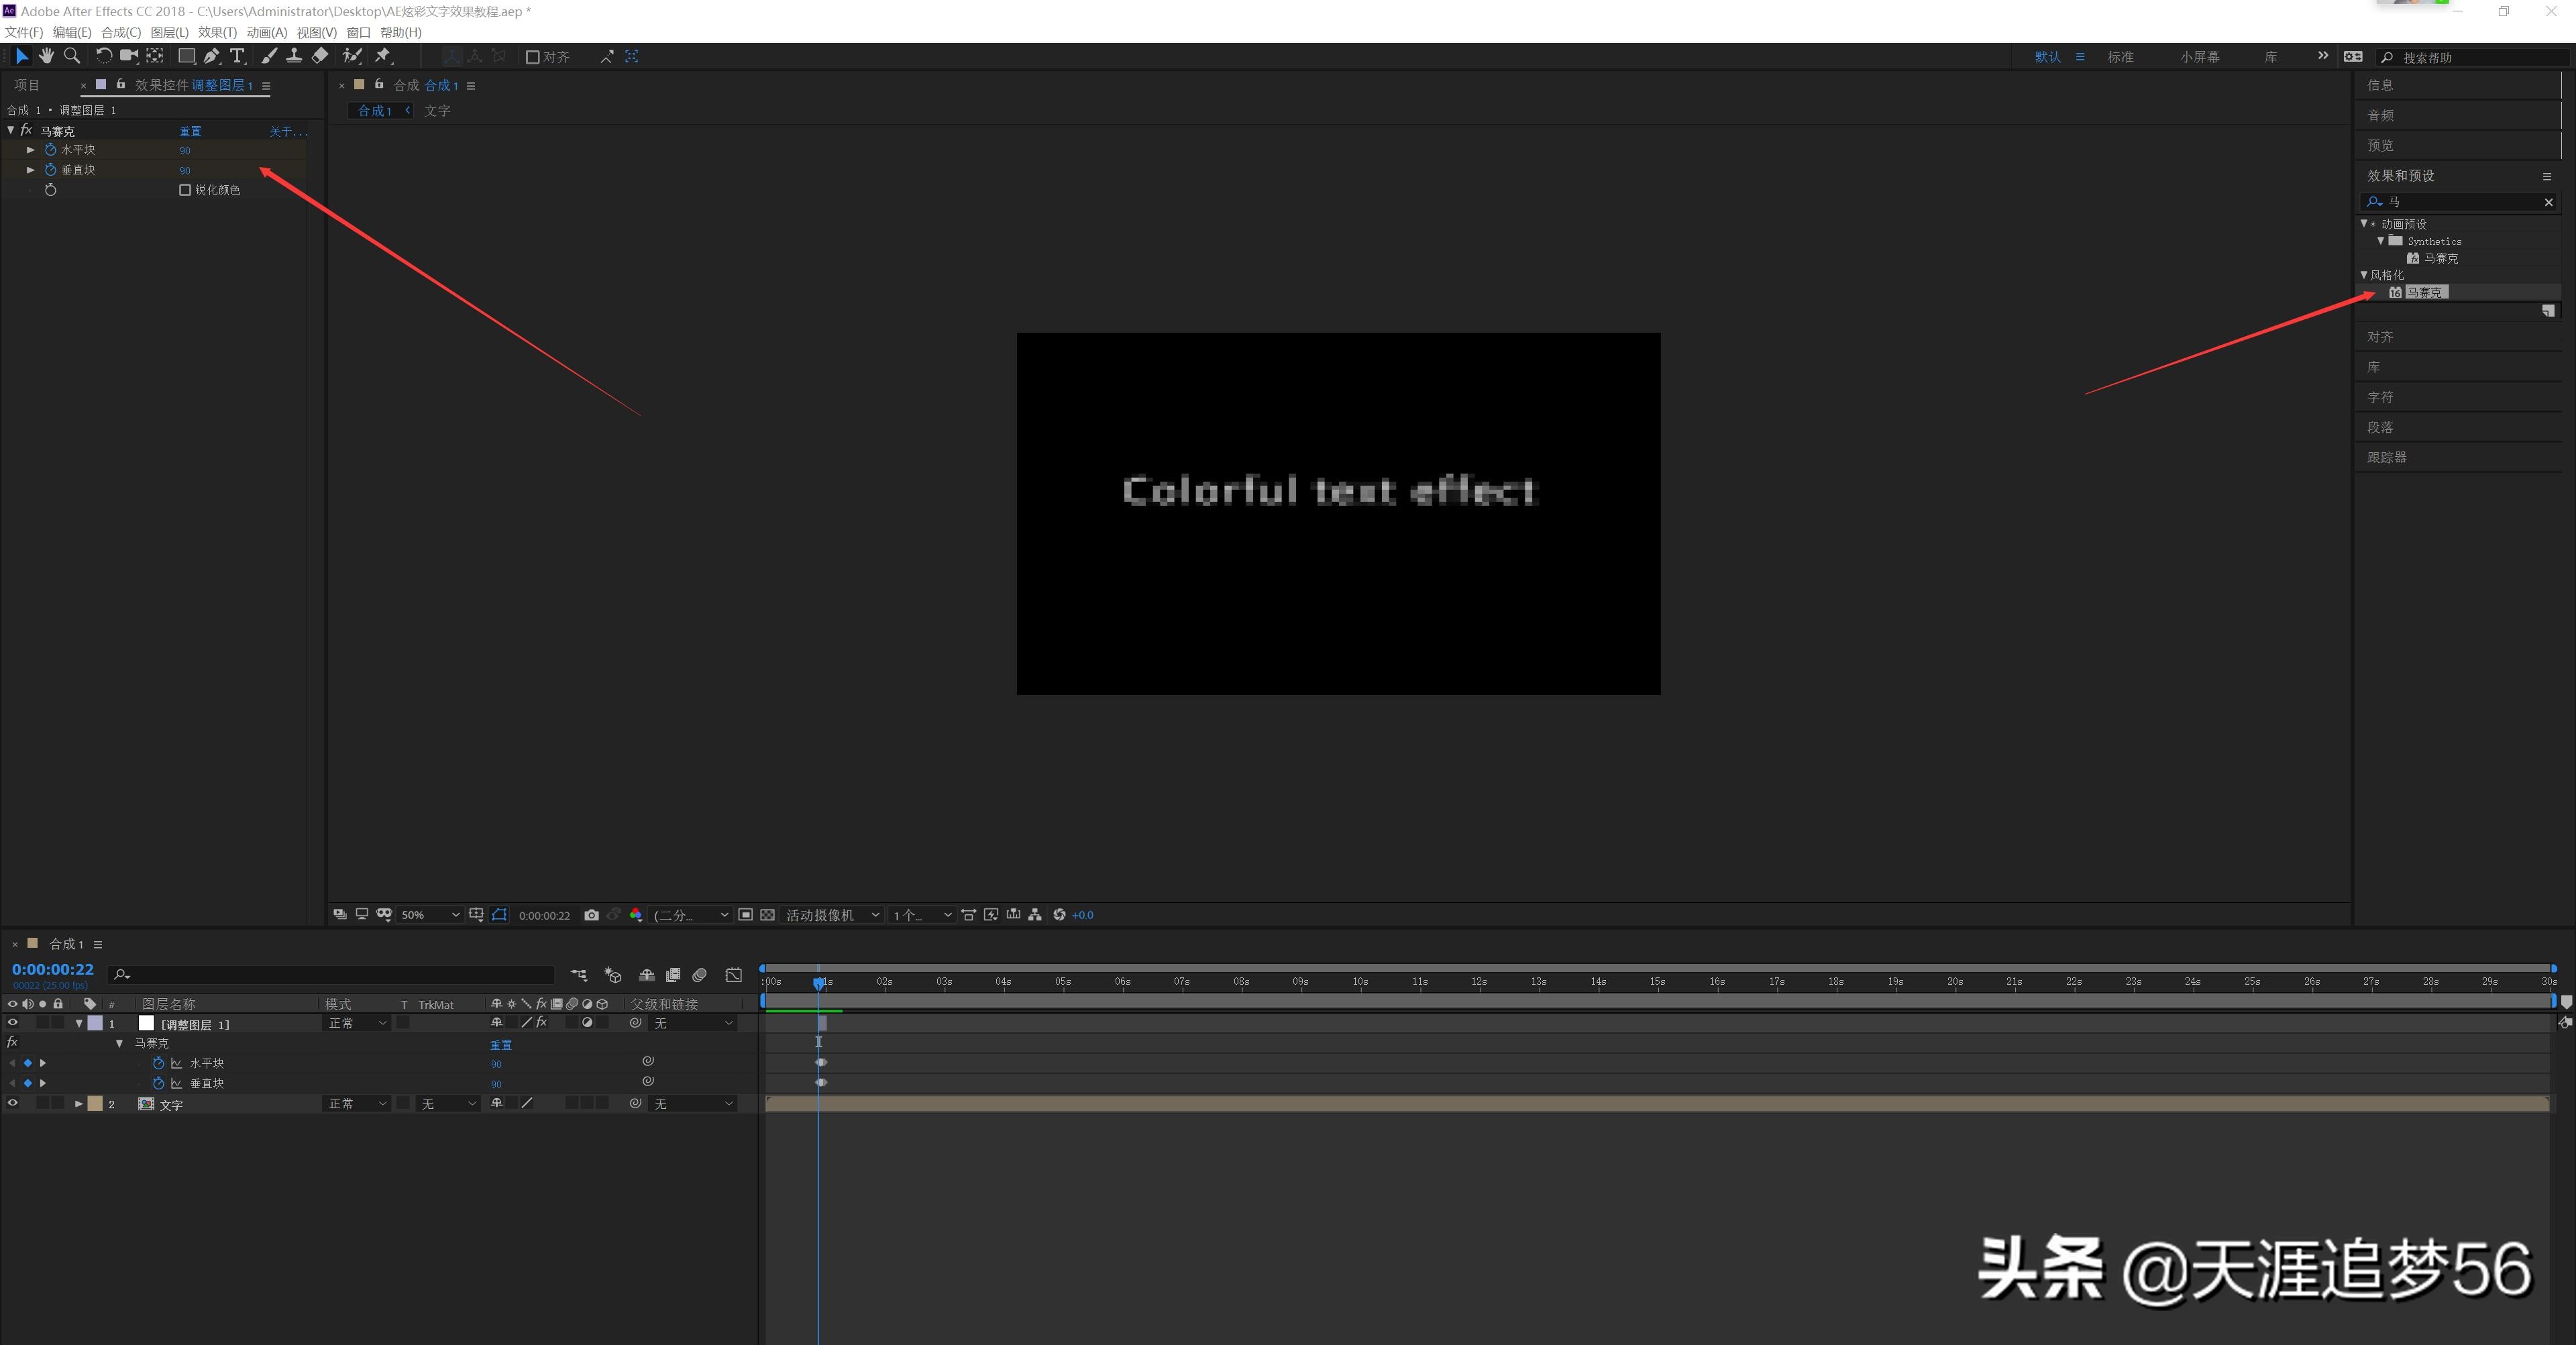Click the playhead marker on the timeline ruler
Viewport: 2576px width, 1345px height.
(819, 984)
